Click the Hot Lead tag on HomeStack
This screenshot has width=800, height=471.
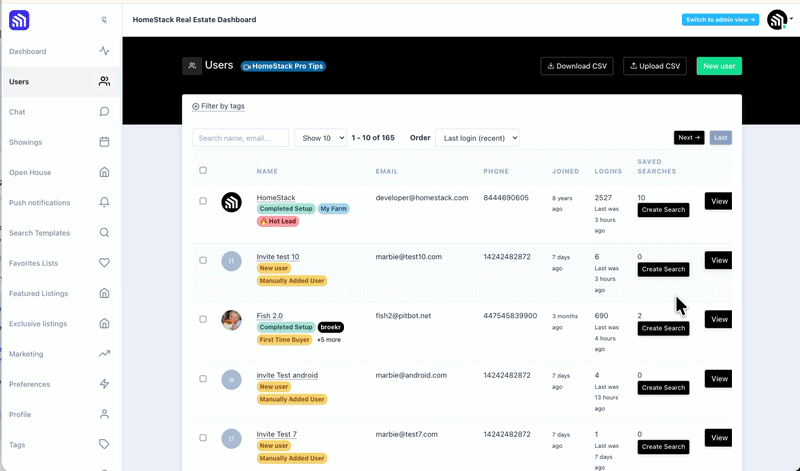tap(278, 221)
